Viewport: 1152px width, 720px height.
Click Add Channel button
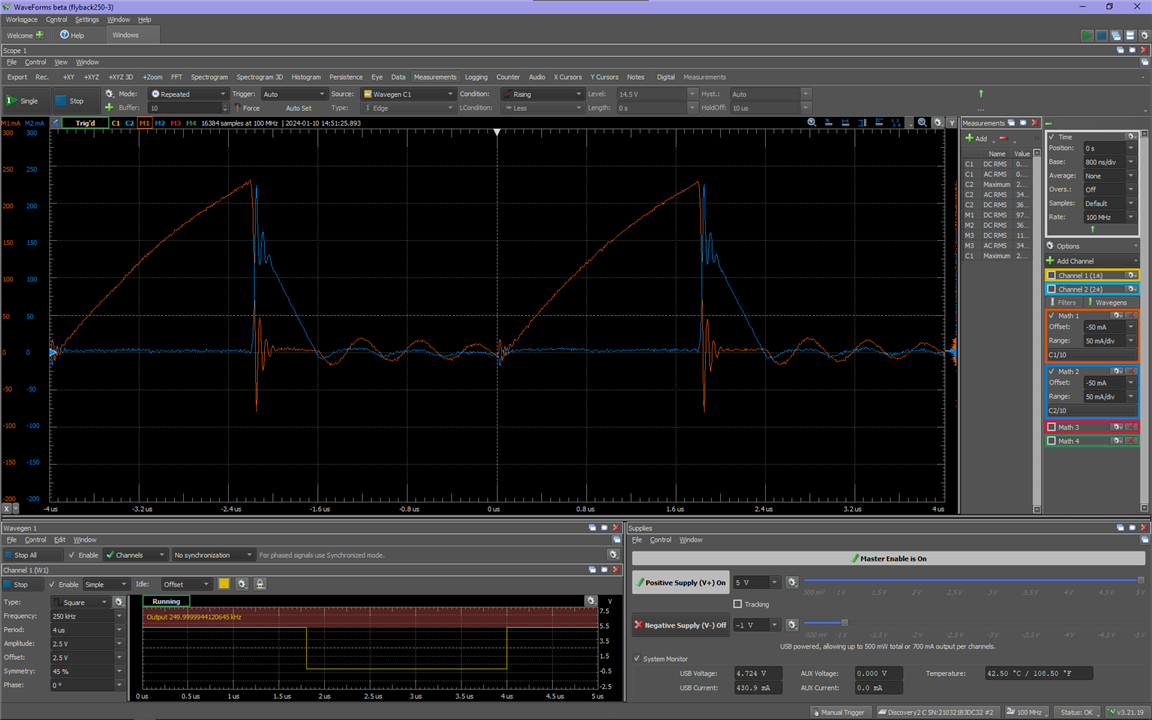1091,261
